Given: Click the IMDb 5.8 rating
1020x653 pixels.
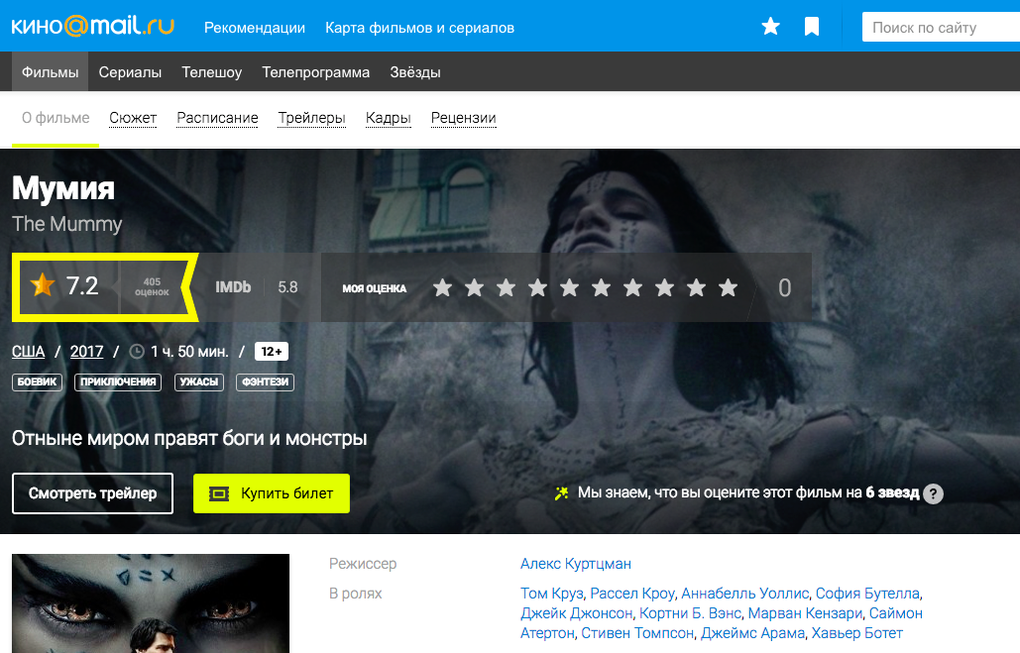Looking at the screenshot, I should click(x=256, y=287).
